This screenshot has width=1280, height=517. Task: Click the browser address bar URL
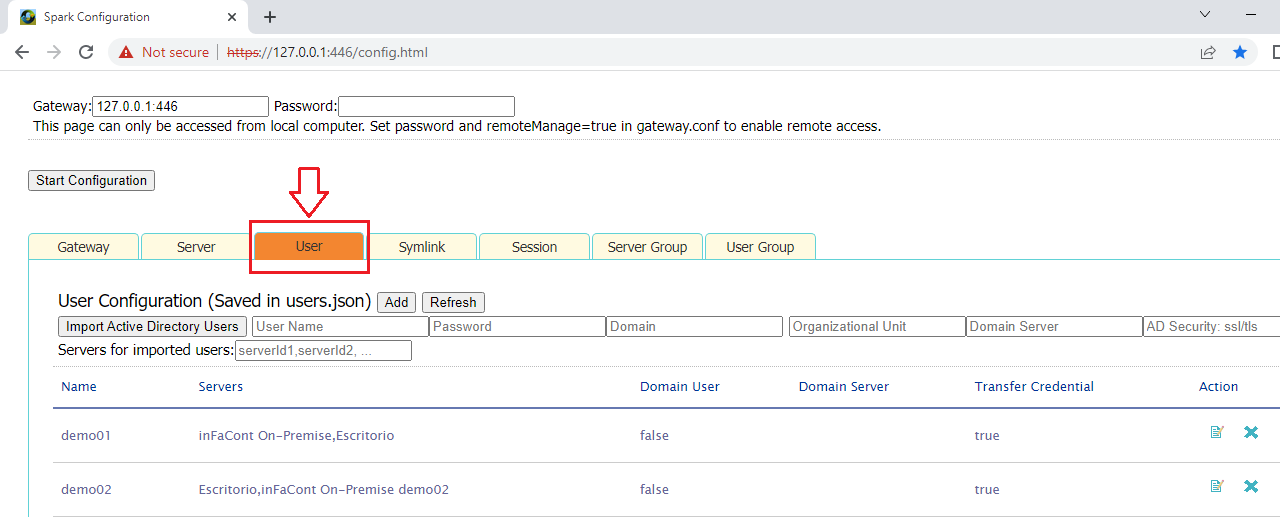coord(328,52)
